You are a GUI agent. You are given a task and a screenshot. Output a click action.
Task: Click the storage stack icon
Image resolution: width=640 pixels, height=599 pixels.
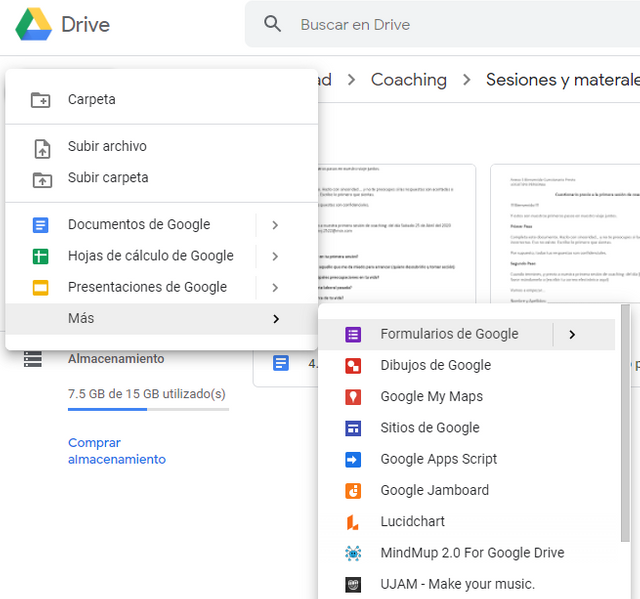click(x=33, y=359)
